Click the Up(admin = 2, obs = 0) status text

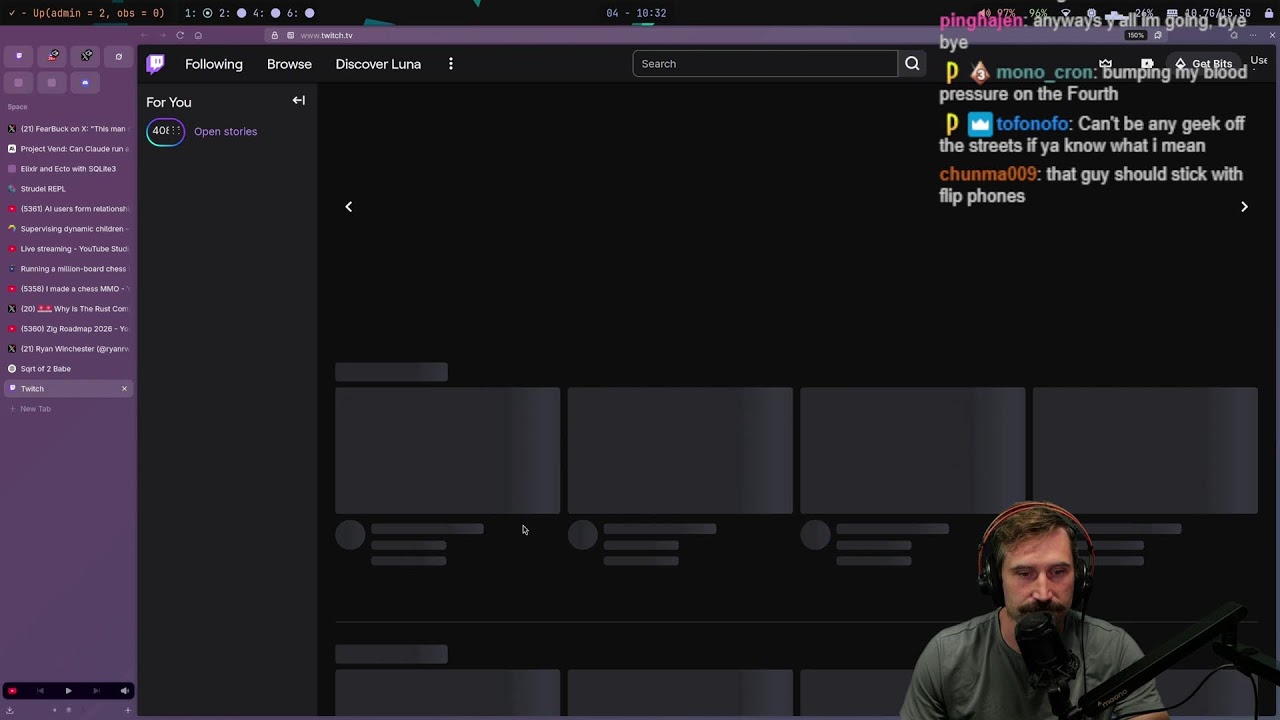98,13
